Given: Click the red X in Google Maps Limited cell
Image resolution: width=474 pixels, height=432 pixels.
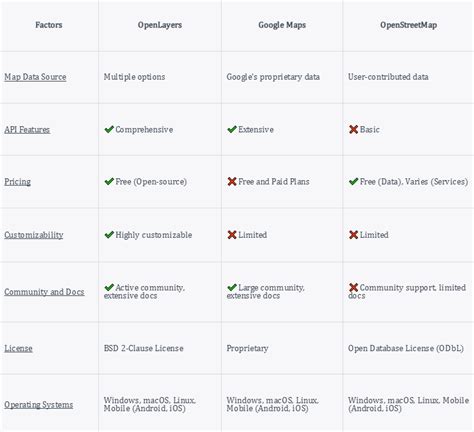Looking at the screenshot, I should (232, 235).
